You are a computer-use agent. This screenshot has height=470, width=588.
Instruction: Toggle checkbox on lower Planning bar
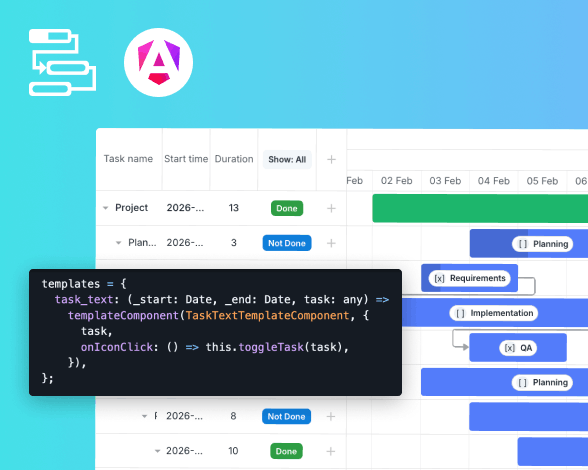point(522,383)
